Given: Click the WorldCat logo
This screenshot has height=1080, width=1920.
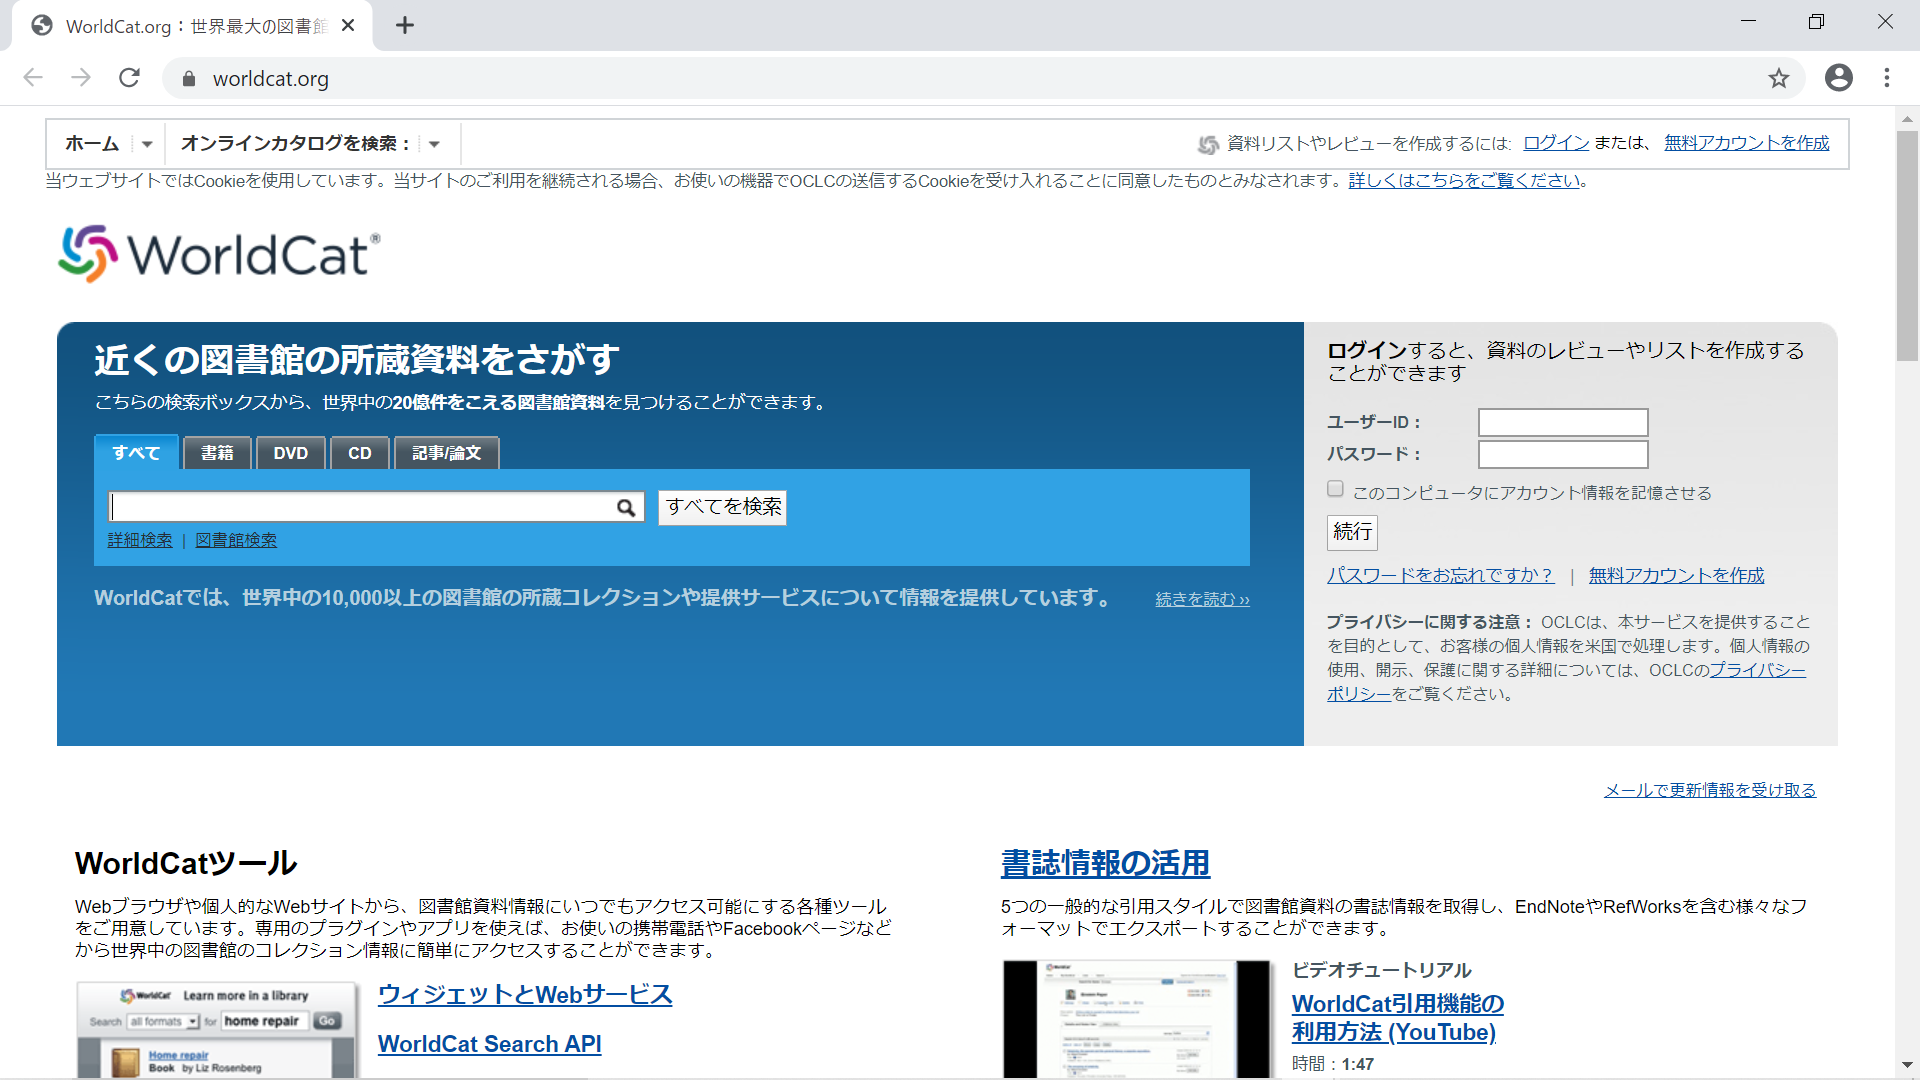Looking at the screenshot, I should (x=219, y=253).
